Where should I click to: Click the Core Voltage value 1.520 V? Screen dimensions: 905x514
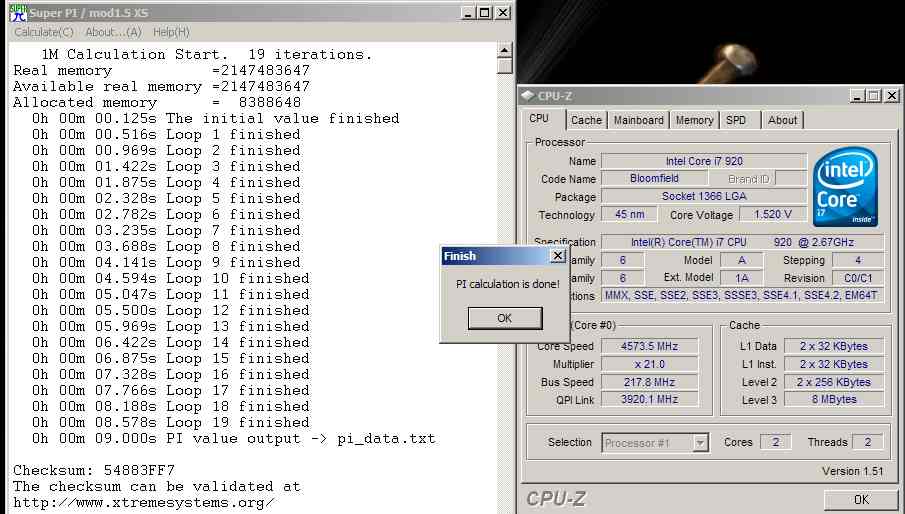click(x=773, y=214)
